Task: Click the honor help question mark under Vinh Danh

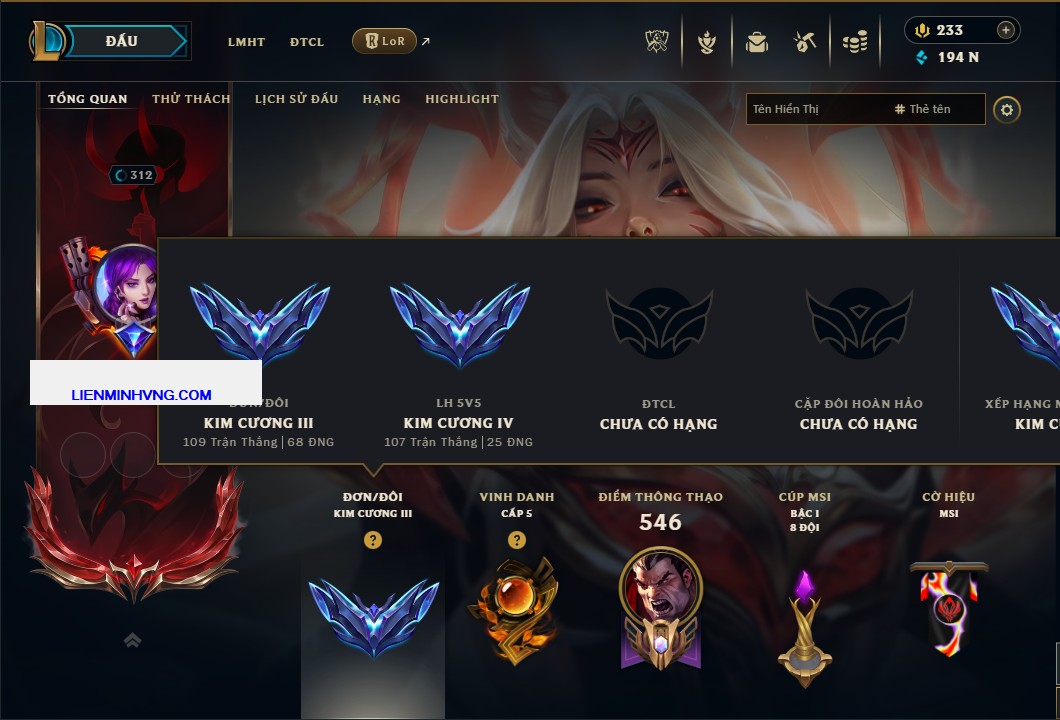Action: click(516, 539)
